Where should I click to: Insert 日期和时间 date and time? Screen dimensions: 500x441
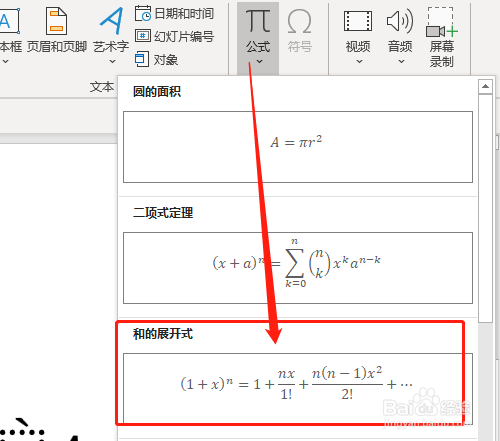174,14
